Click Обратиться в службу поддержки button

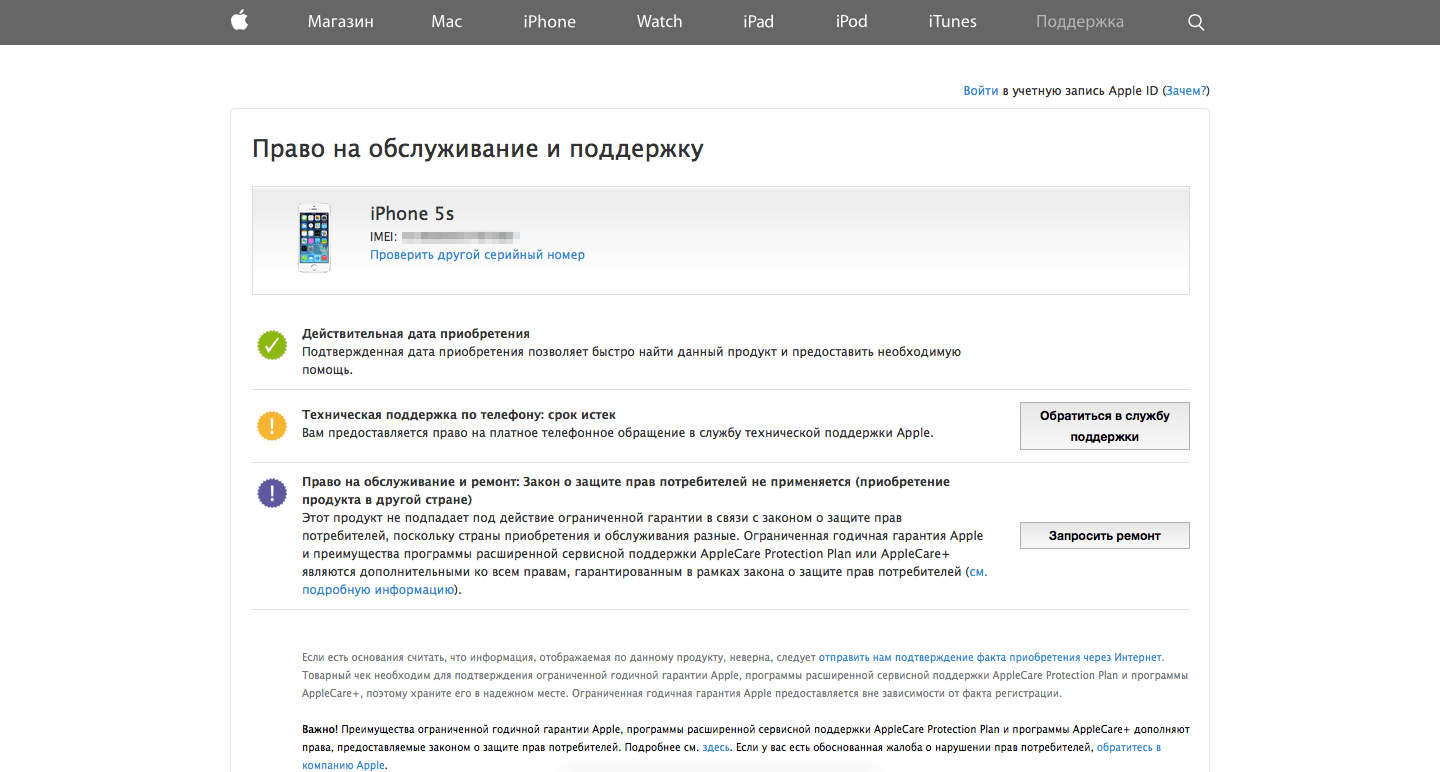click(1105, 426)
